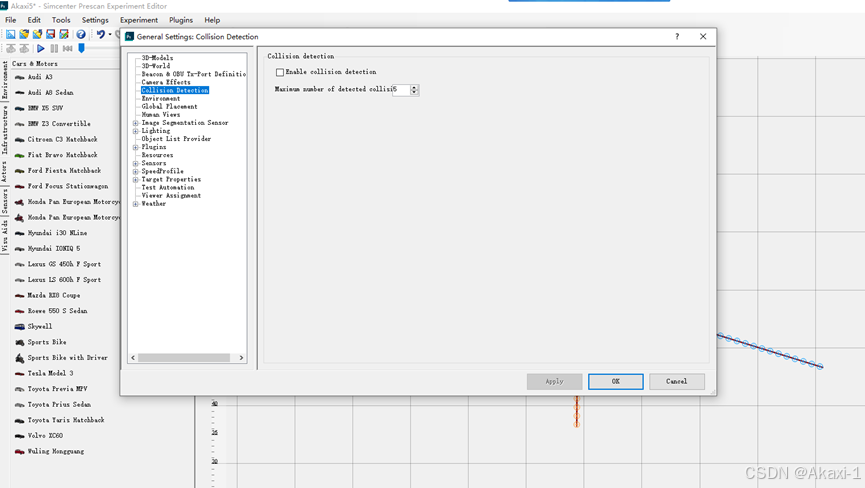Select the Ford Focus Stationwagon icon

(x=19, y=186)
